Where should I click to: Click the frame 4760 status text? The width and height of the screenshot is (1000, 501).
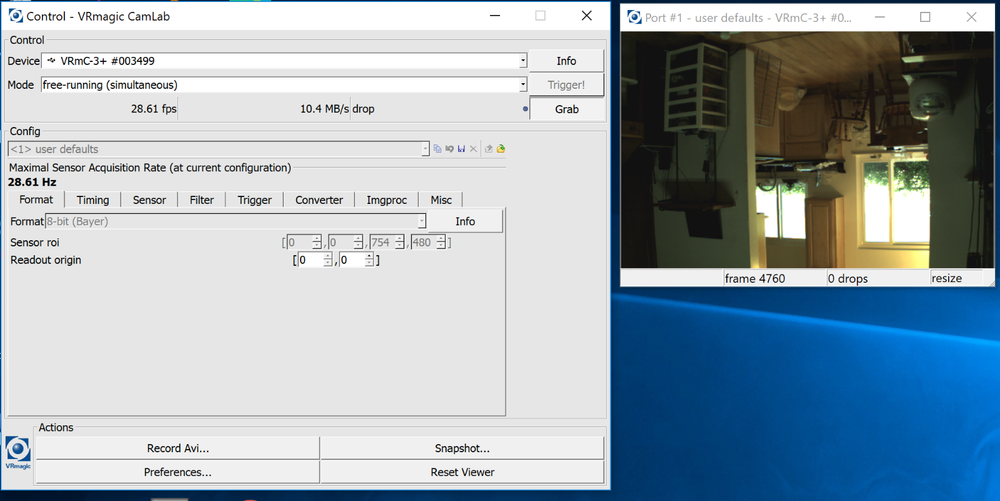point(755,279)
